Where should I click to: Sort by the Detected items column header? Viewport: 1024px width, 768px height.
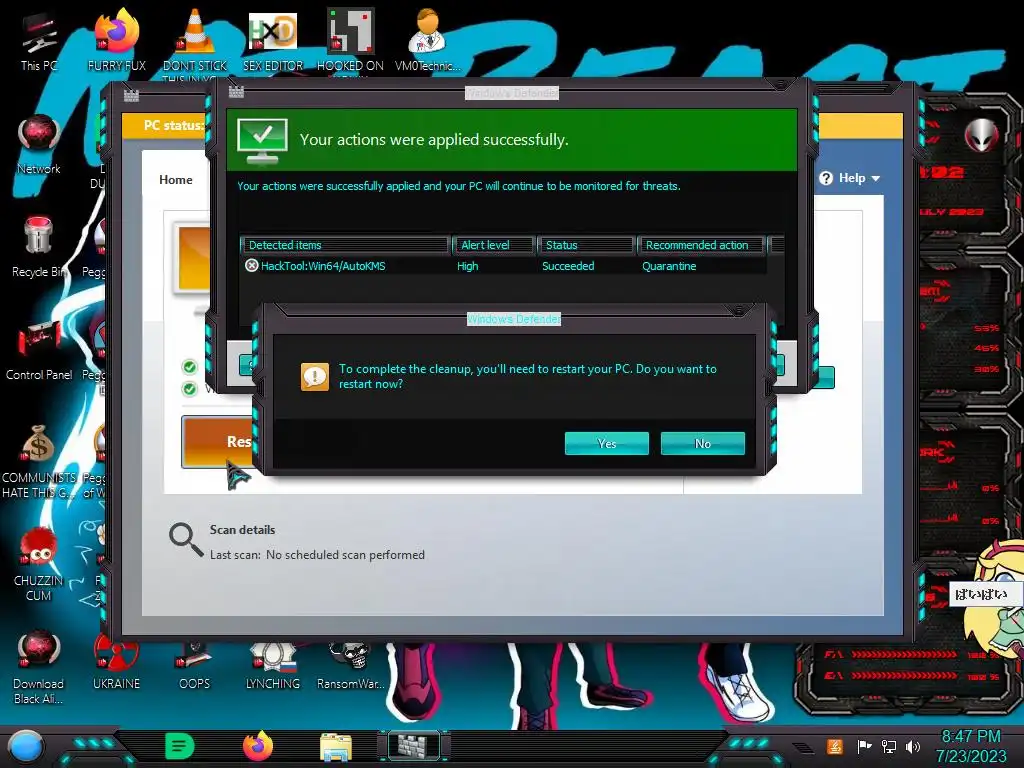(345, 245)
